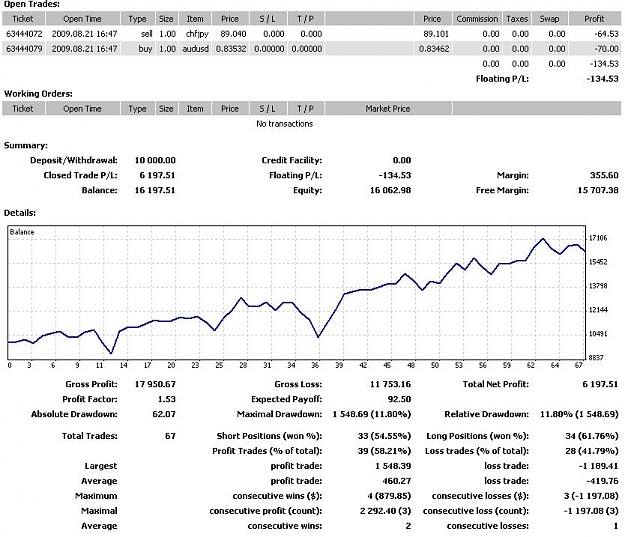Viewport: 625px width, 537px height.
Task: Click Deposit/Withdrawal value 10 000.00
Action: (x=155, y=160)
